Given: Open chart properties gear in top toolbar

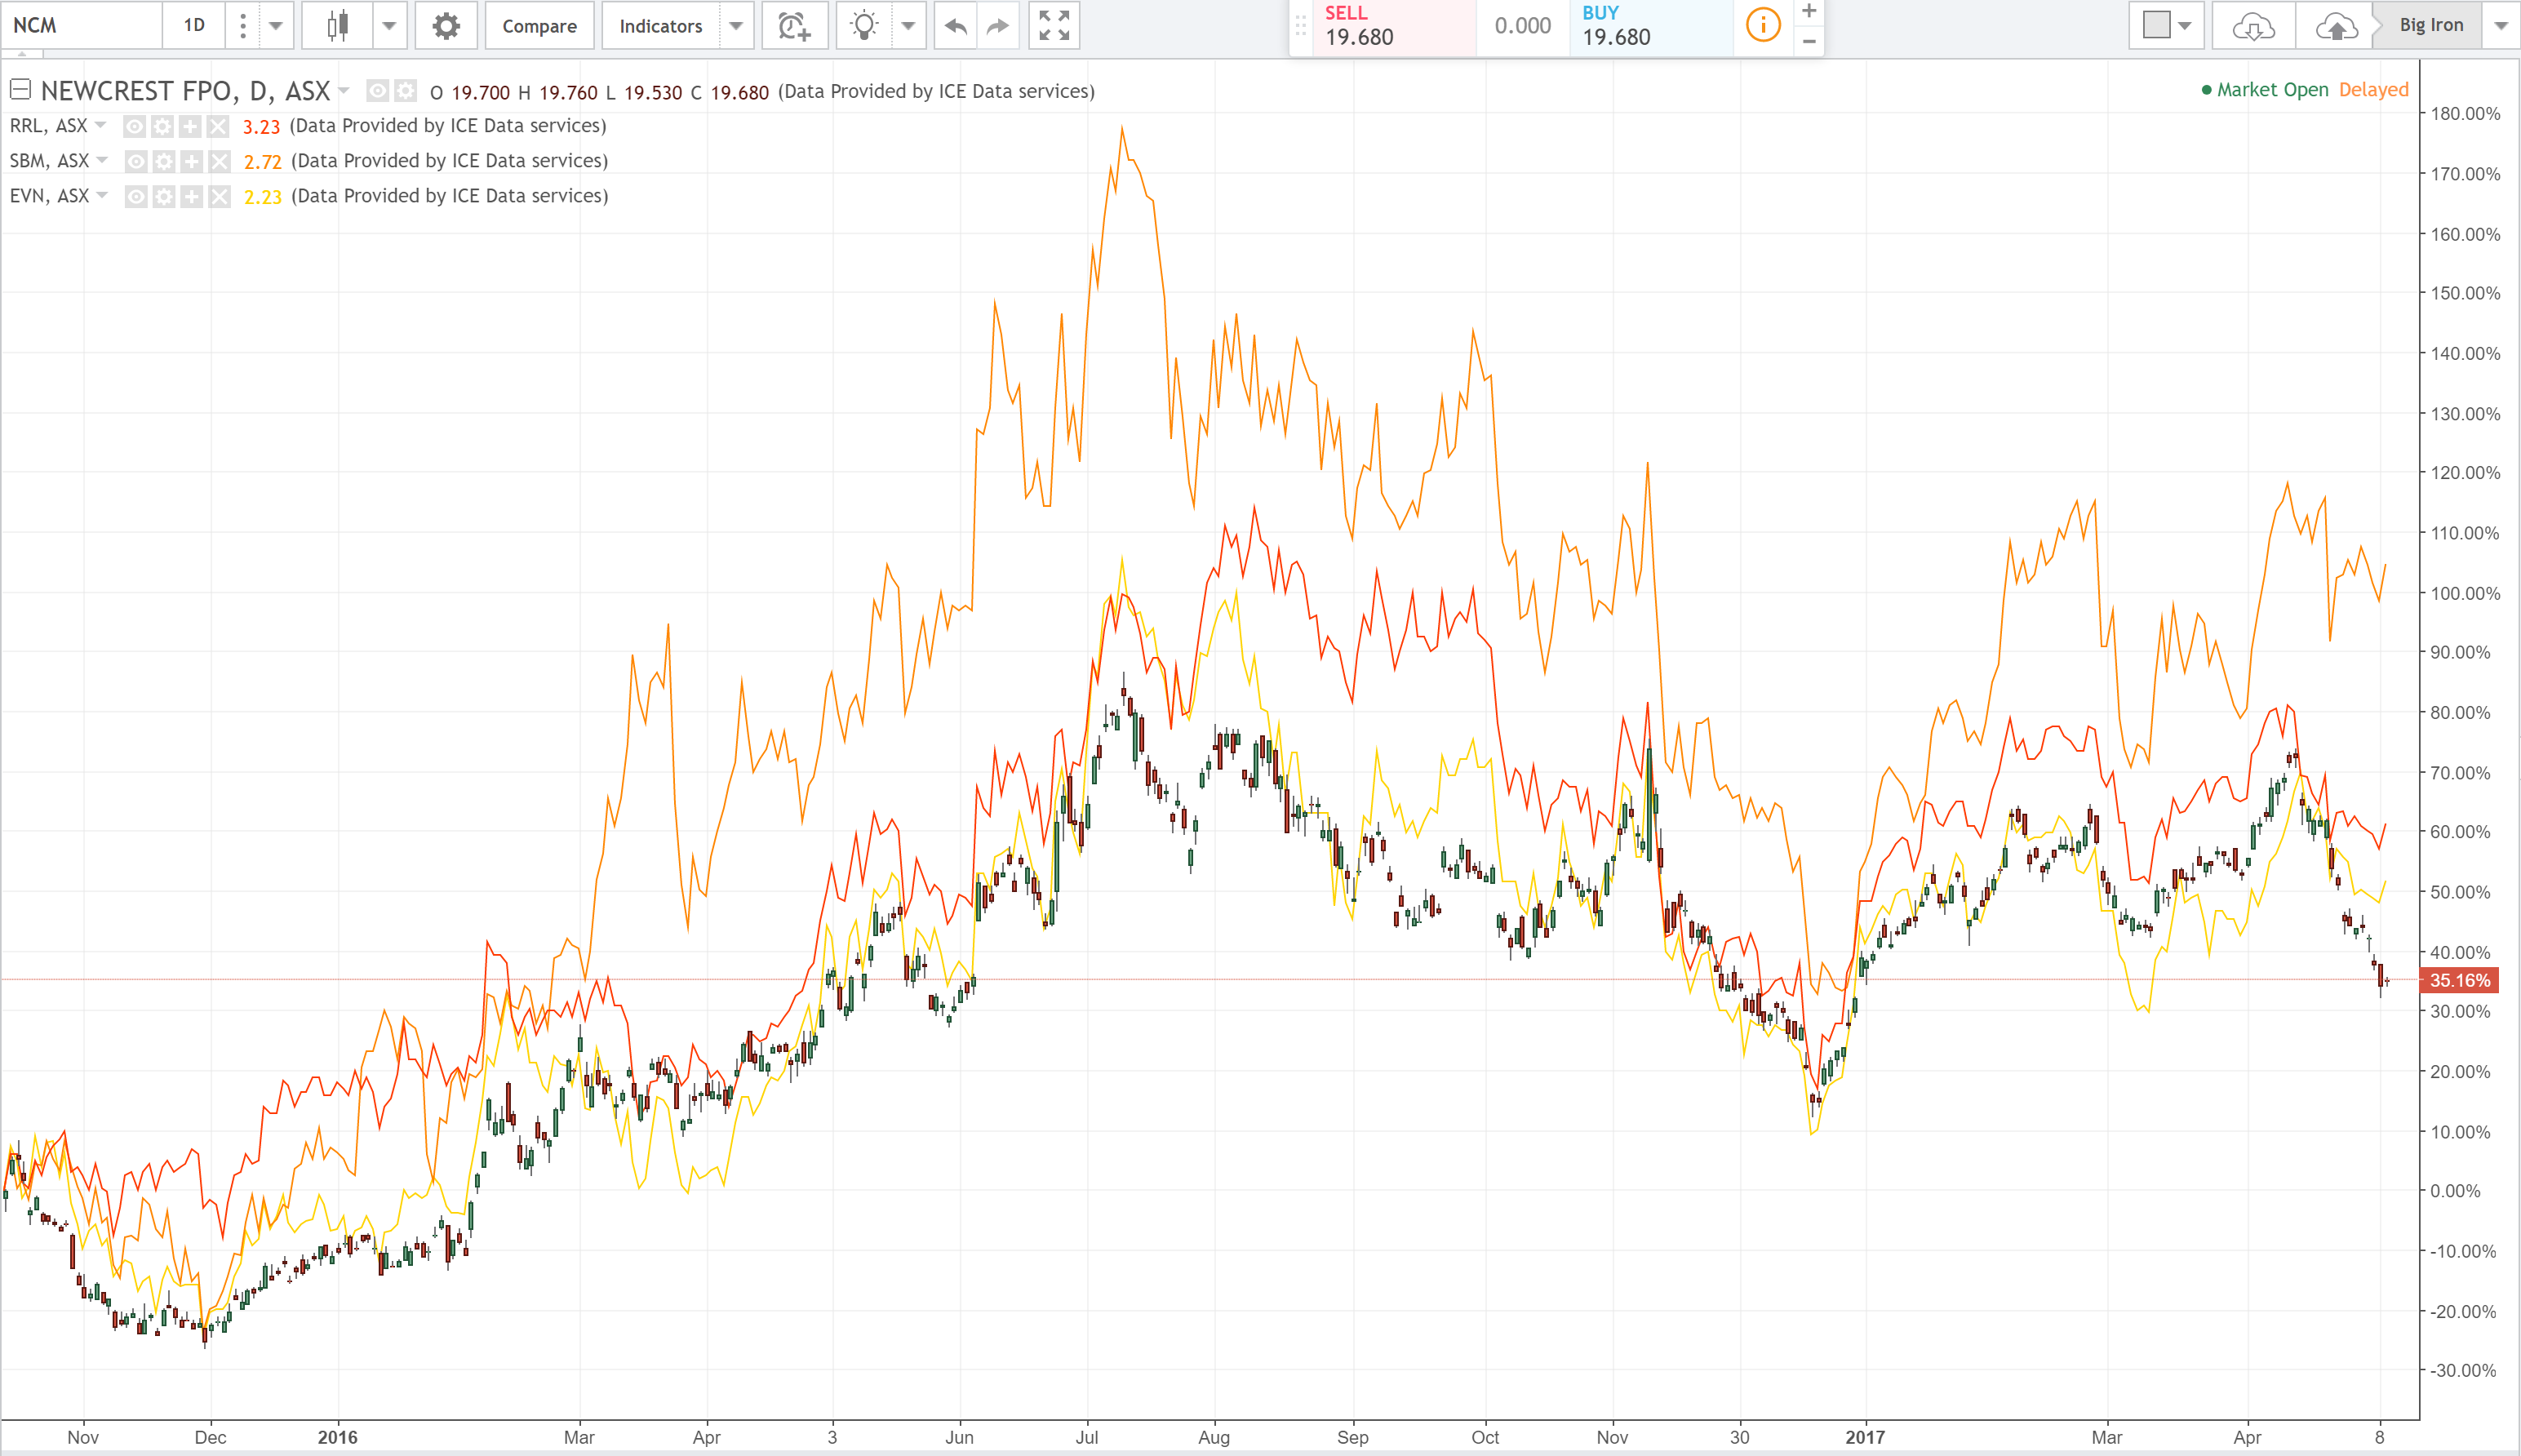Looking at the screenshot, I should (446, 26).
